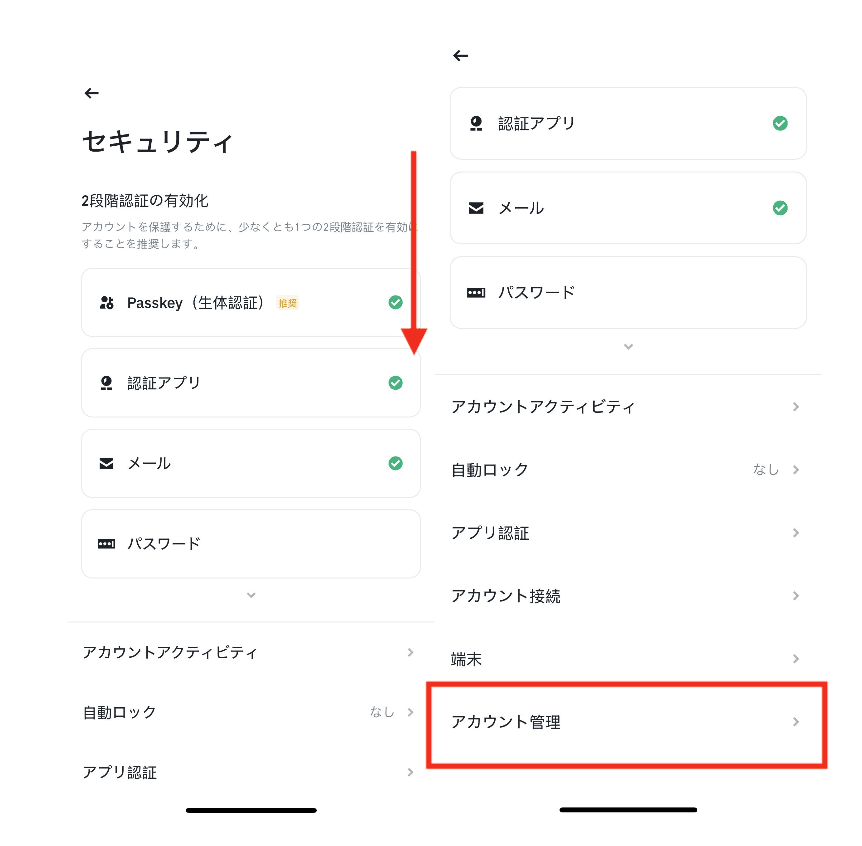Open アカウント管理 menu item
The image size is (862, 846).
[626, 722]
